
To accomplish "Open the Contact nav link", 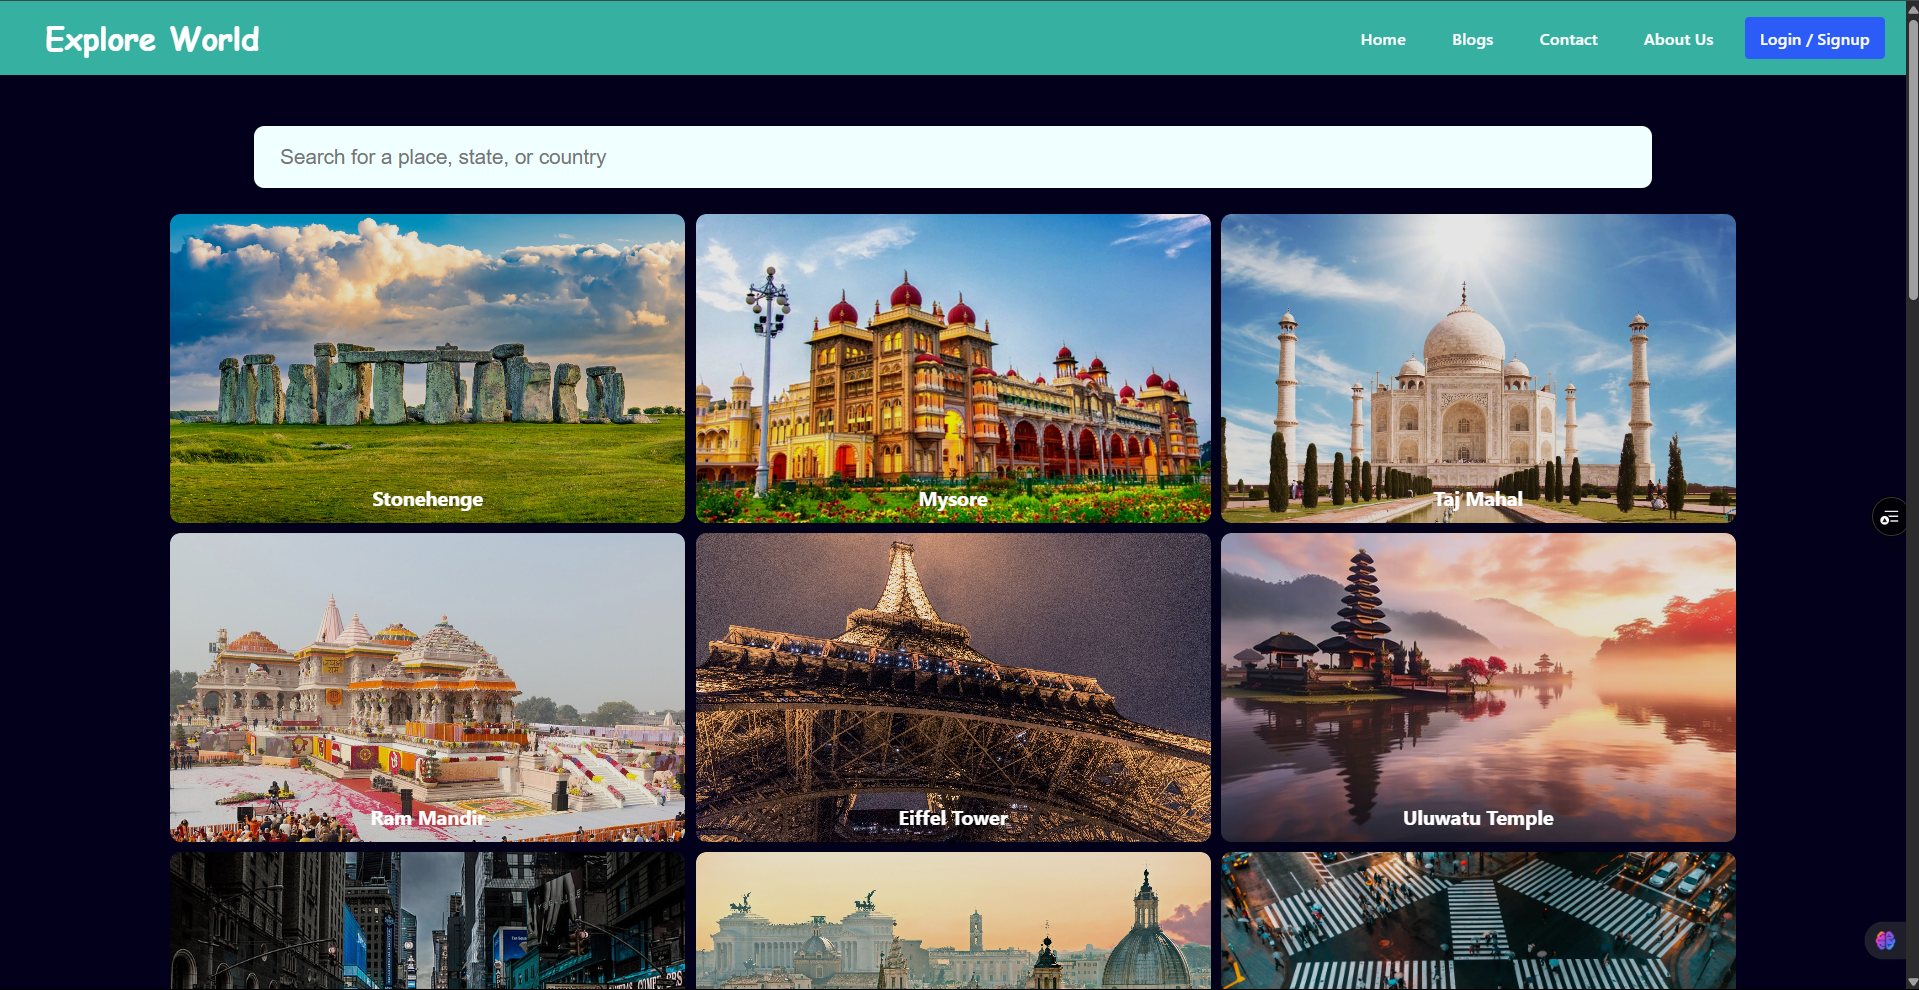I will click(x=1568, y=39).
